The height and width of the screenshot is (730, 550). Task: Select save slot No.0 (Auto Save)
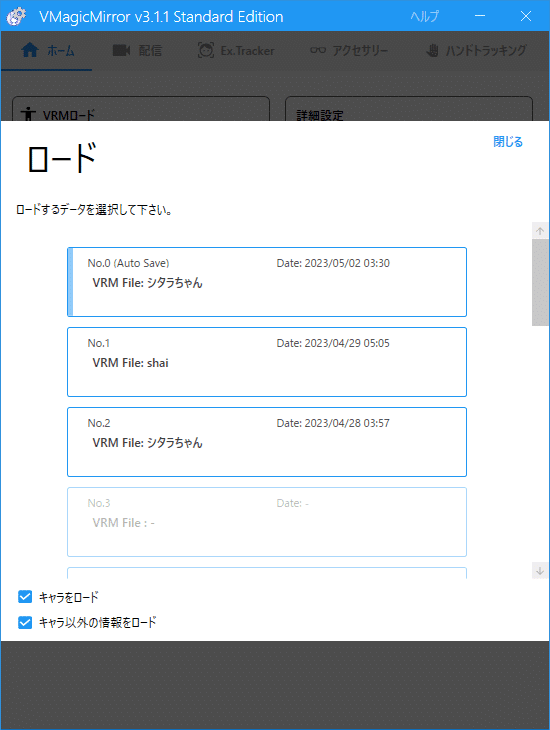(267, 282)
